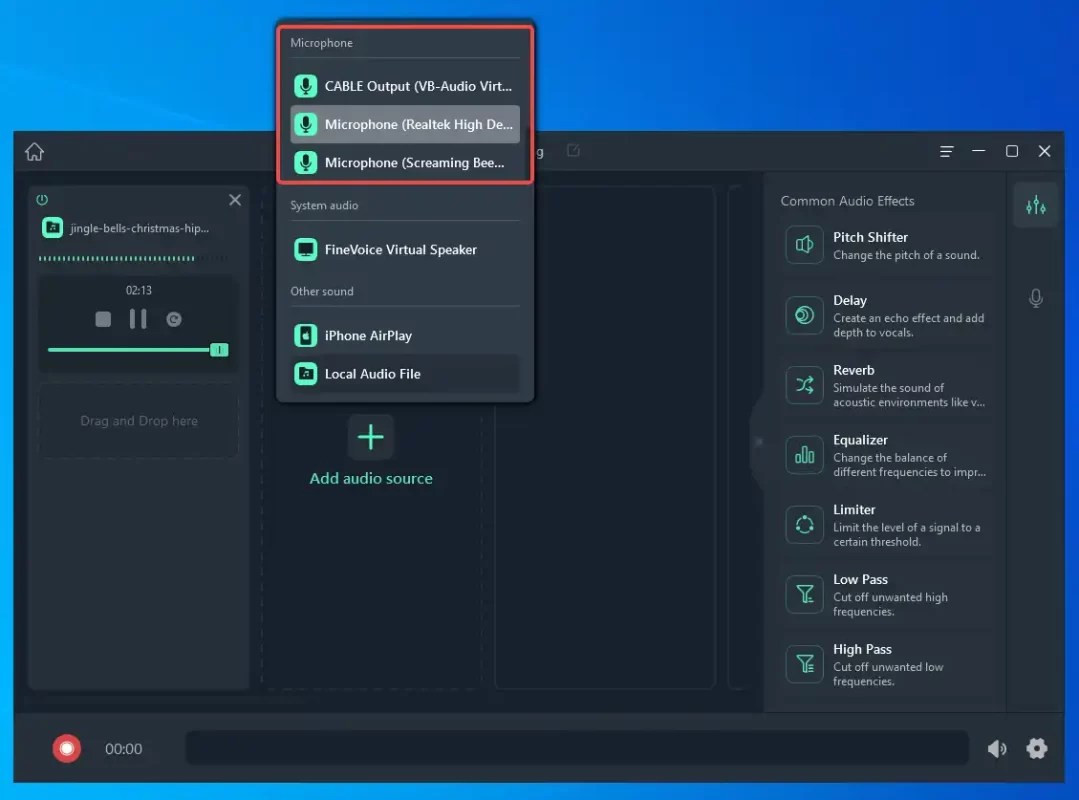Remove the jingle-bells audio source card
Screen dimensions: 1079x800
point(235,199)
